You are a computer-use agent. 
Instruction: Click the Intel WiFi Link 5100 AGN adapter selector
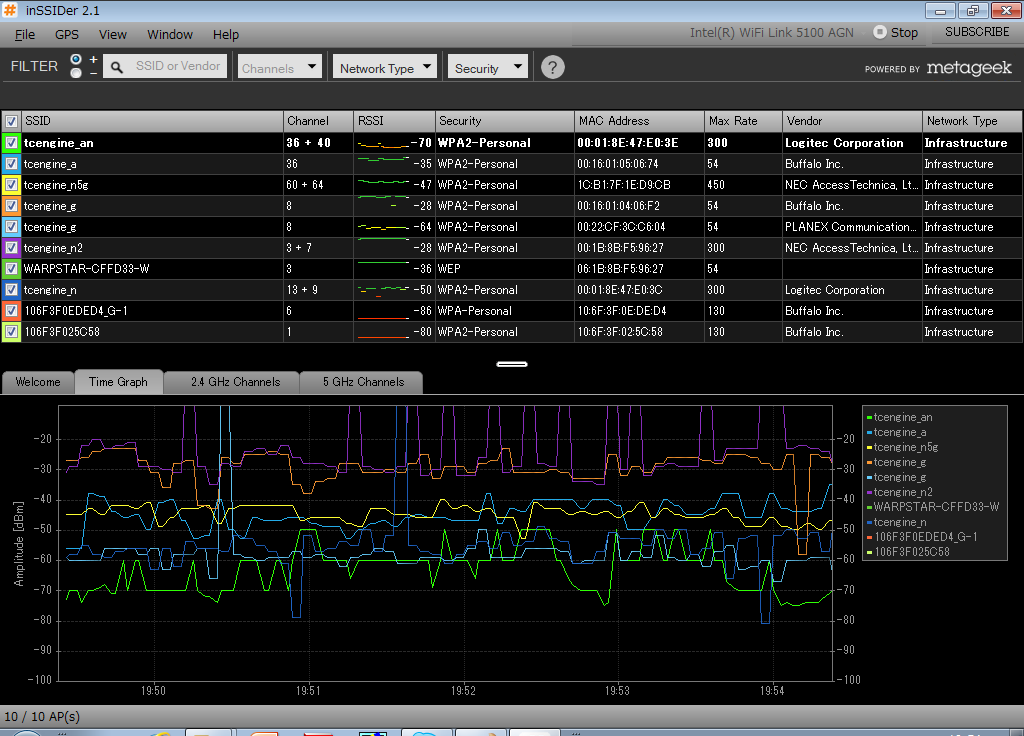click(x=771, y=33)
